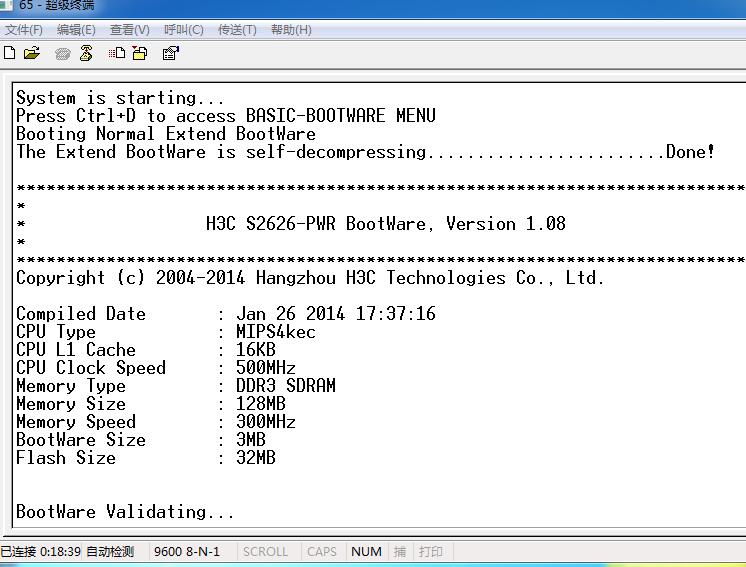Viewport: 746px width, 567px height.
Task: Click the Receive file toolbar icon
Action: click(140, 53)
